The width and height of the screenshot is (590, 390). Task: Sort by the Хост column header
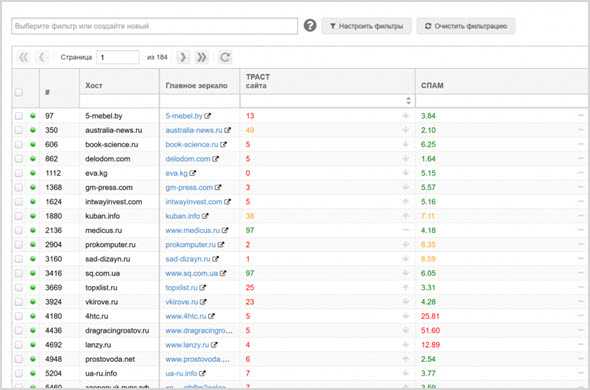click(94, 85)
